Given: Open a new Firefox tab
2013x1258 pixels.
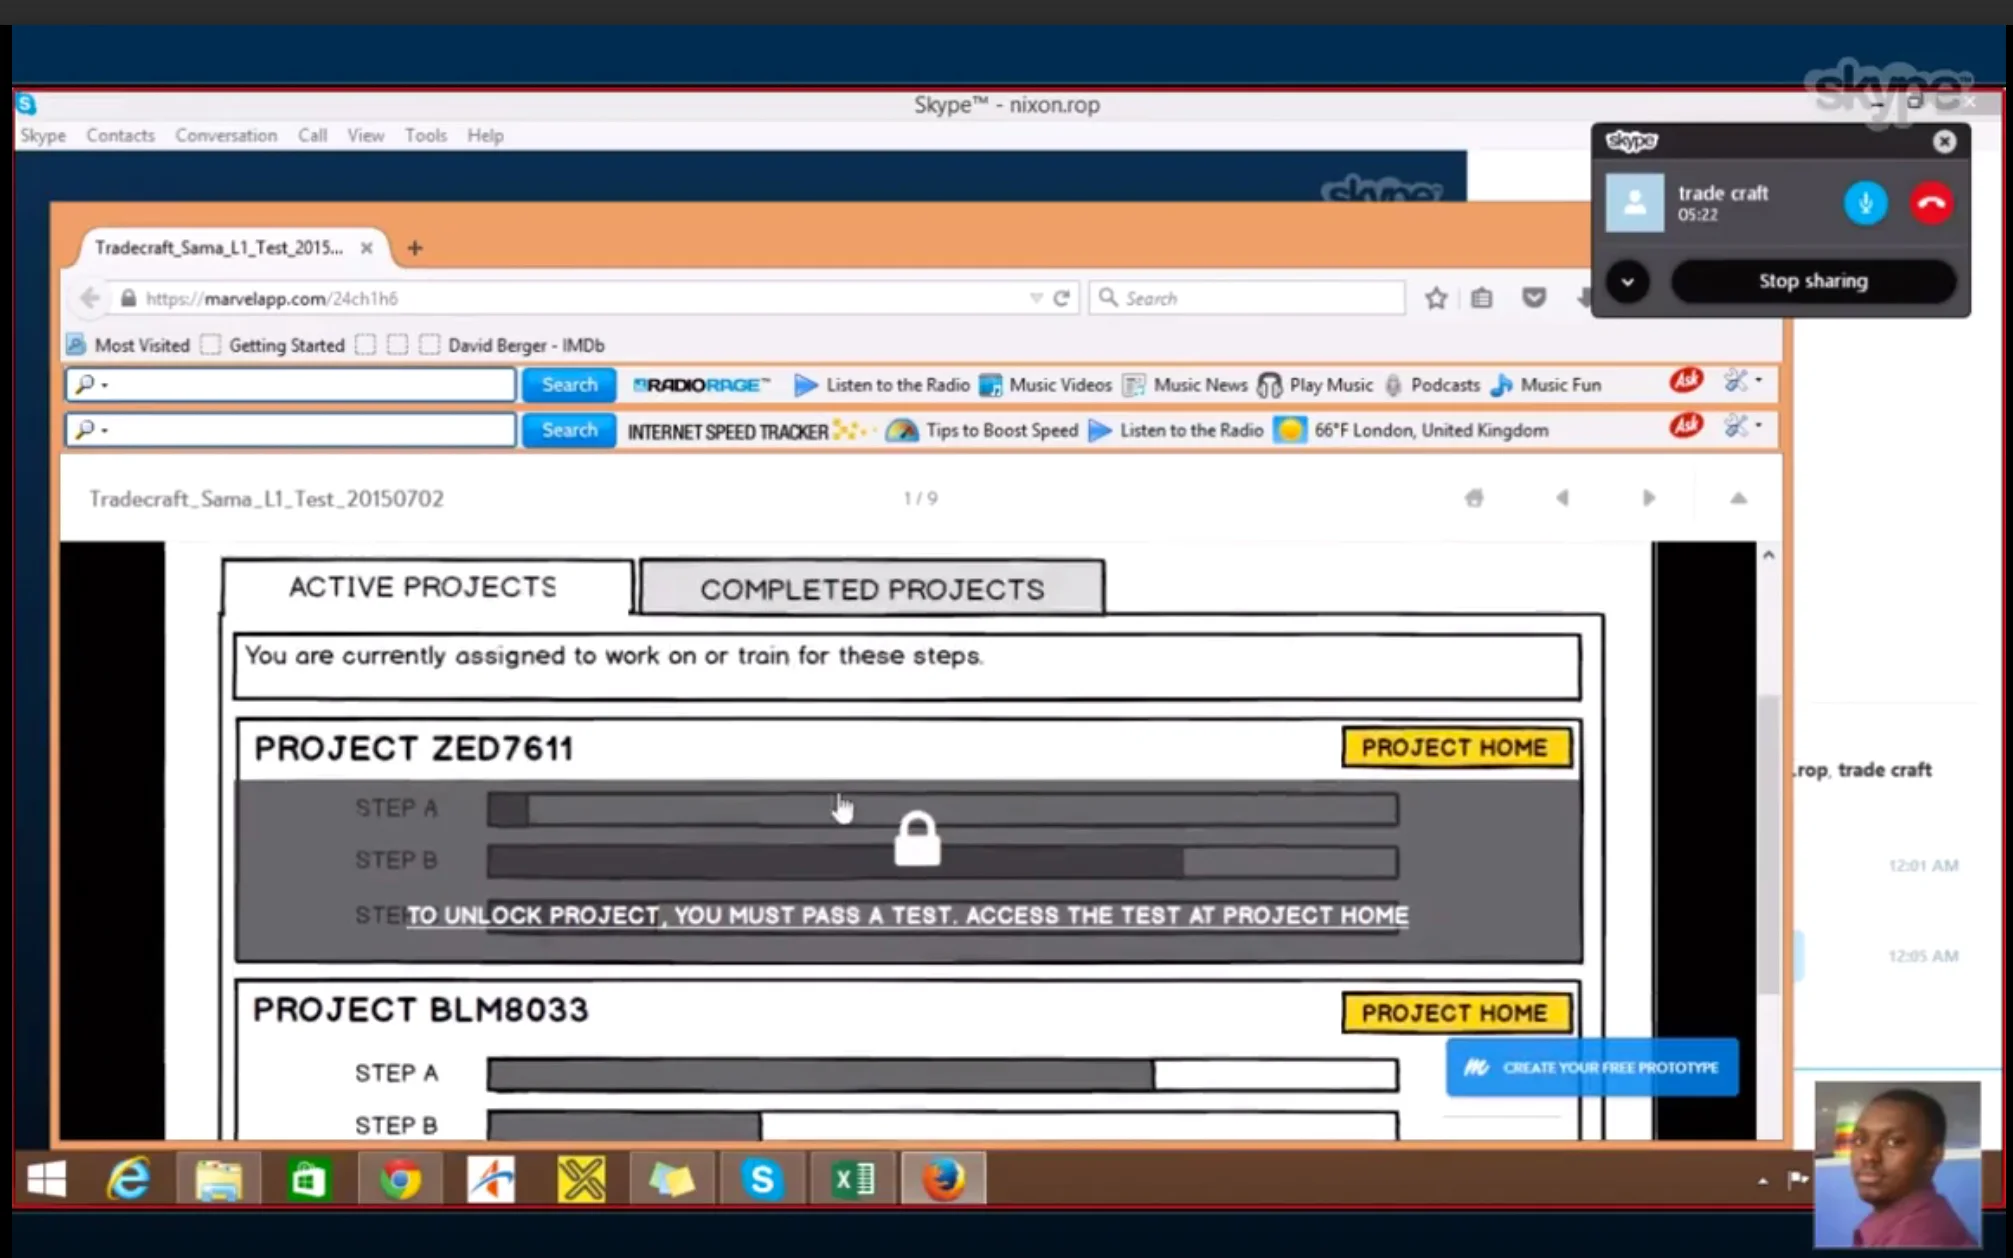Looking at the screenshot, I should [415, 248].
